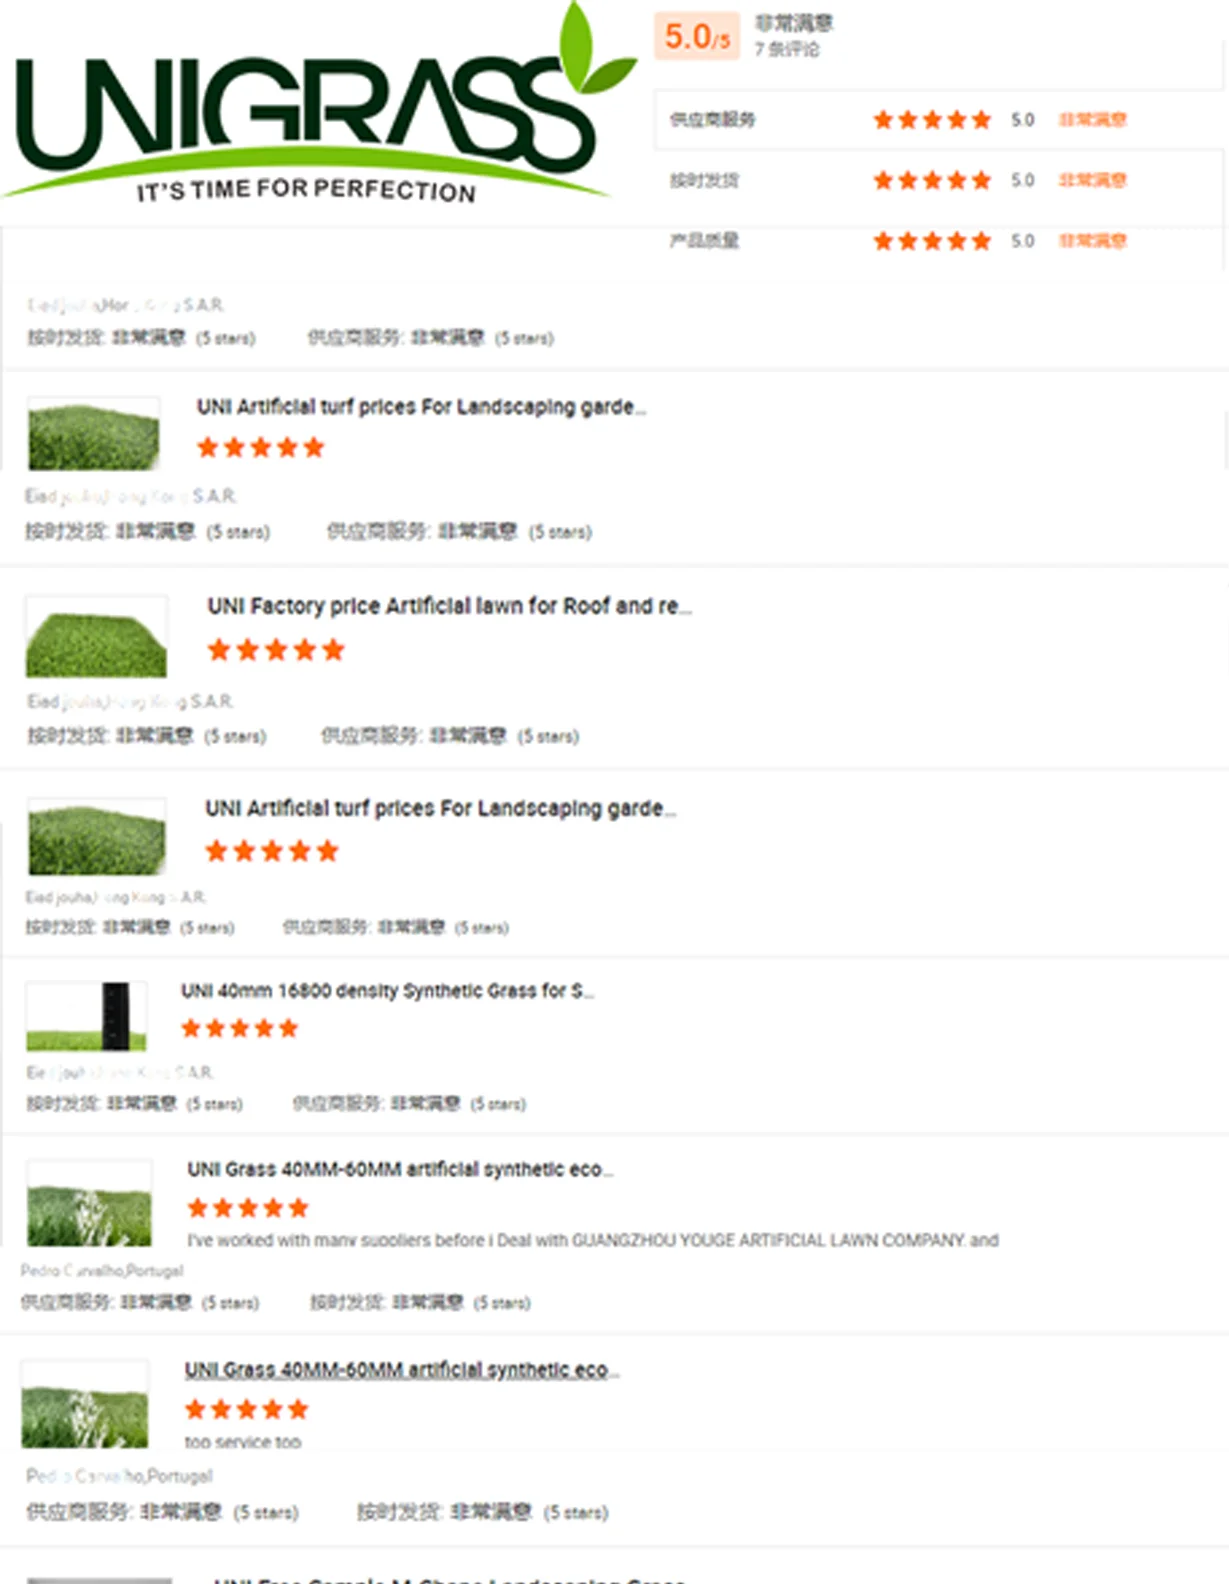Click the supplier service rating stars
Viewport: 1229px width, 1584px height.
932,120
